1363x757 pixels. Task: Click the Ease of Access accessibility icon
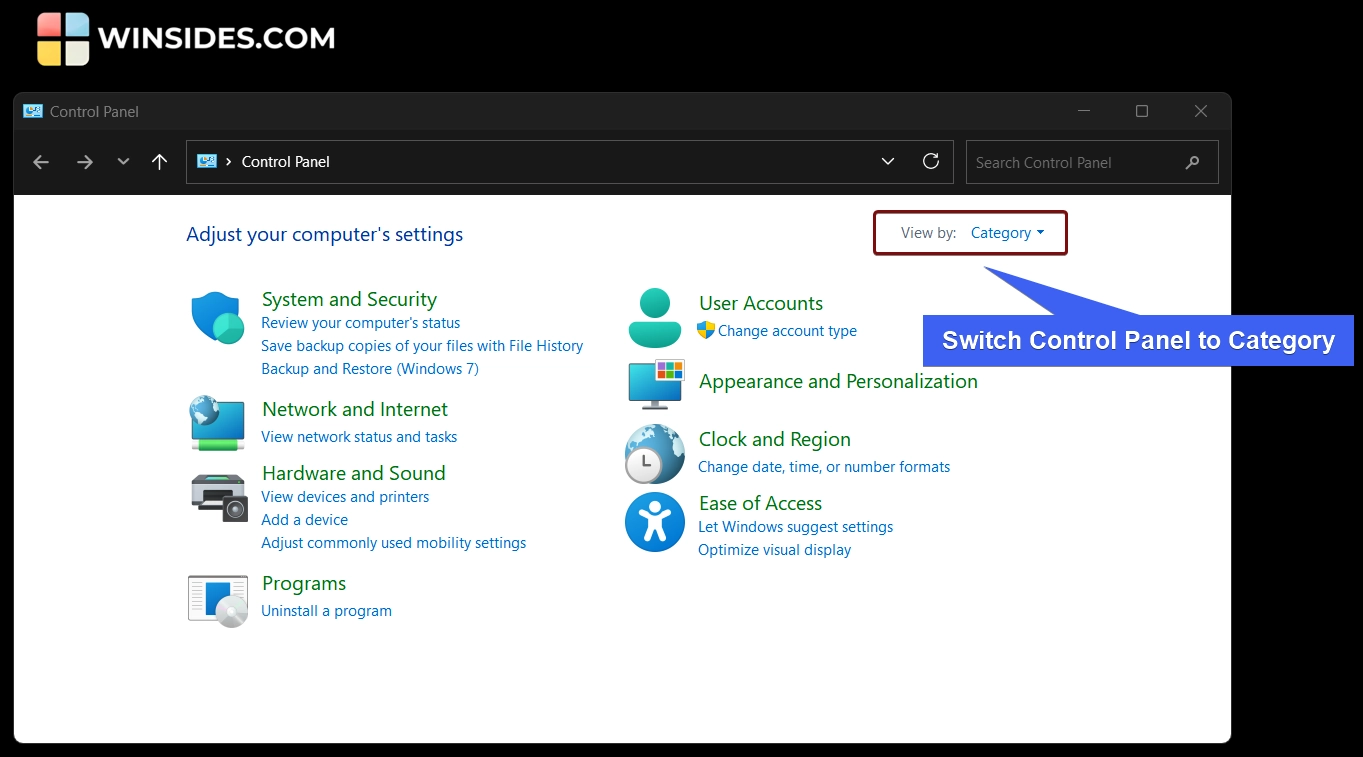654,521
